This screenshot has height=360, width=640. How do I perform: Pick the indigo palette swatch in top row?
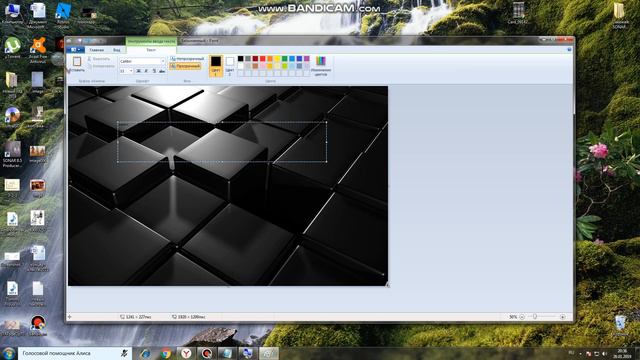point(299,59)
